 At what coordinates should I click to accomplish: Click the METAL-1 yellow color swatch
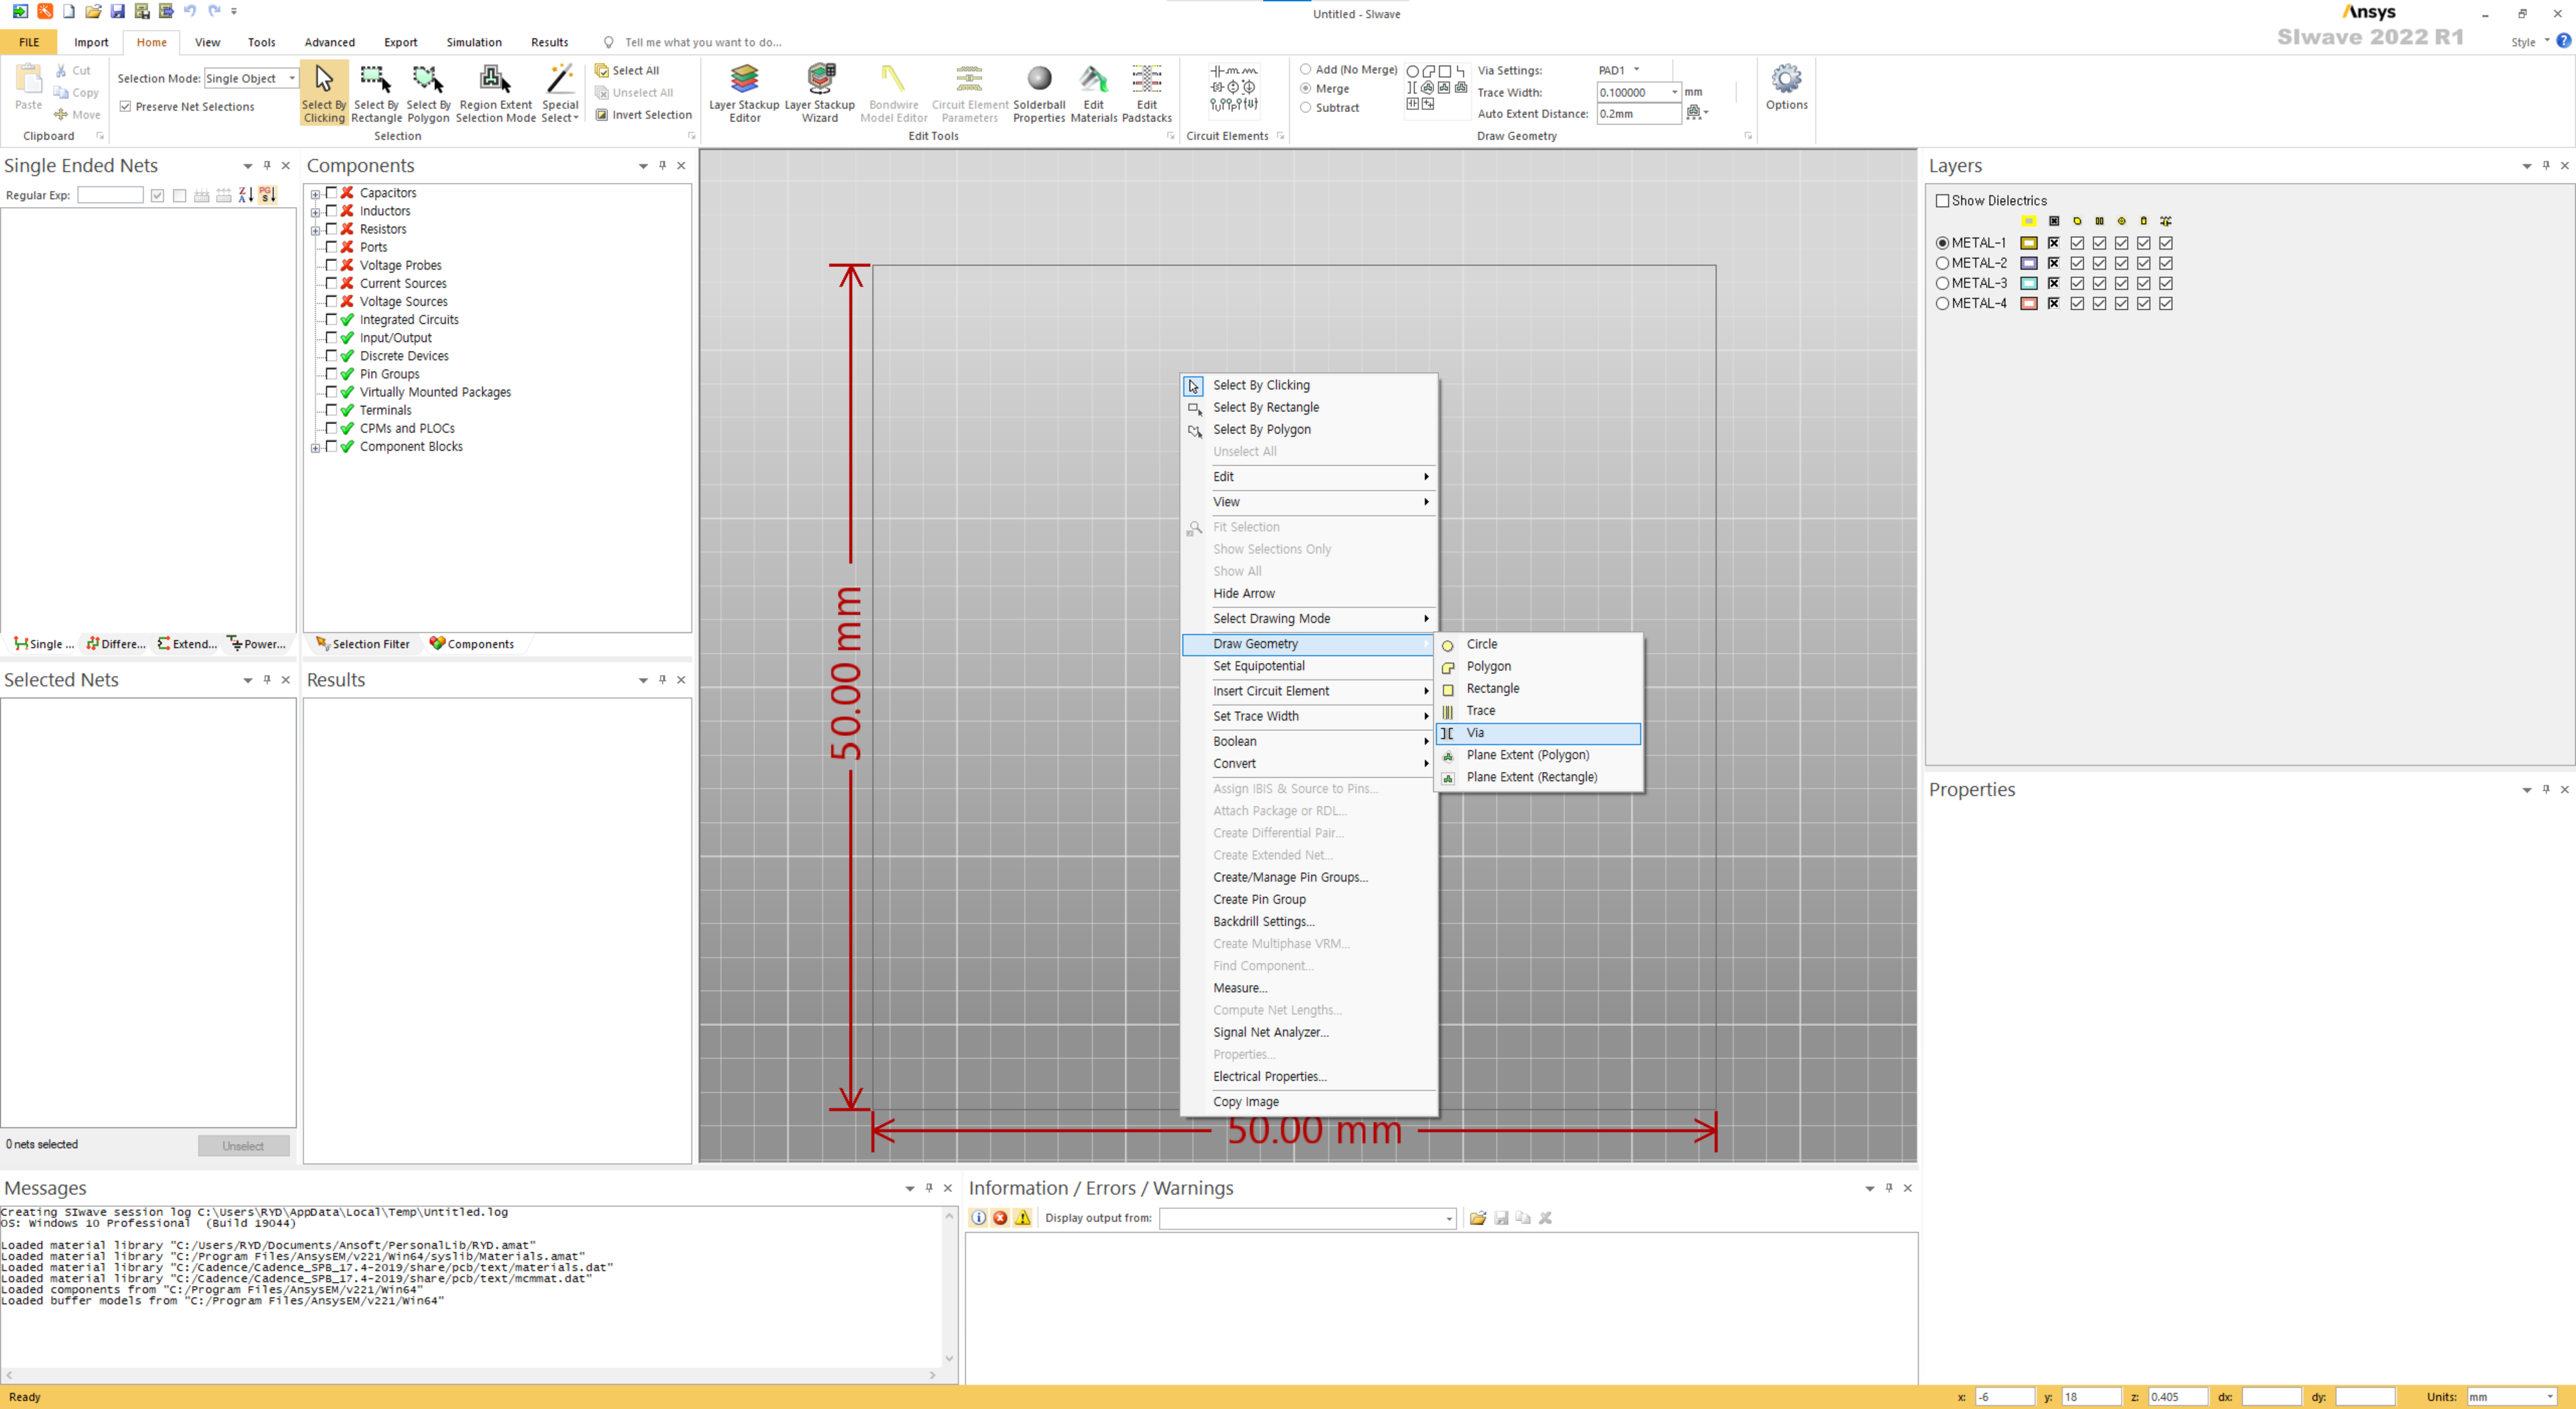pos(2028,243)
